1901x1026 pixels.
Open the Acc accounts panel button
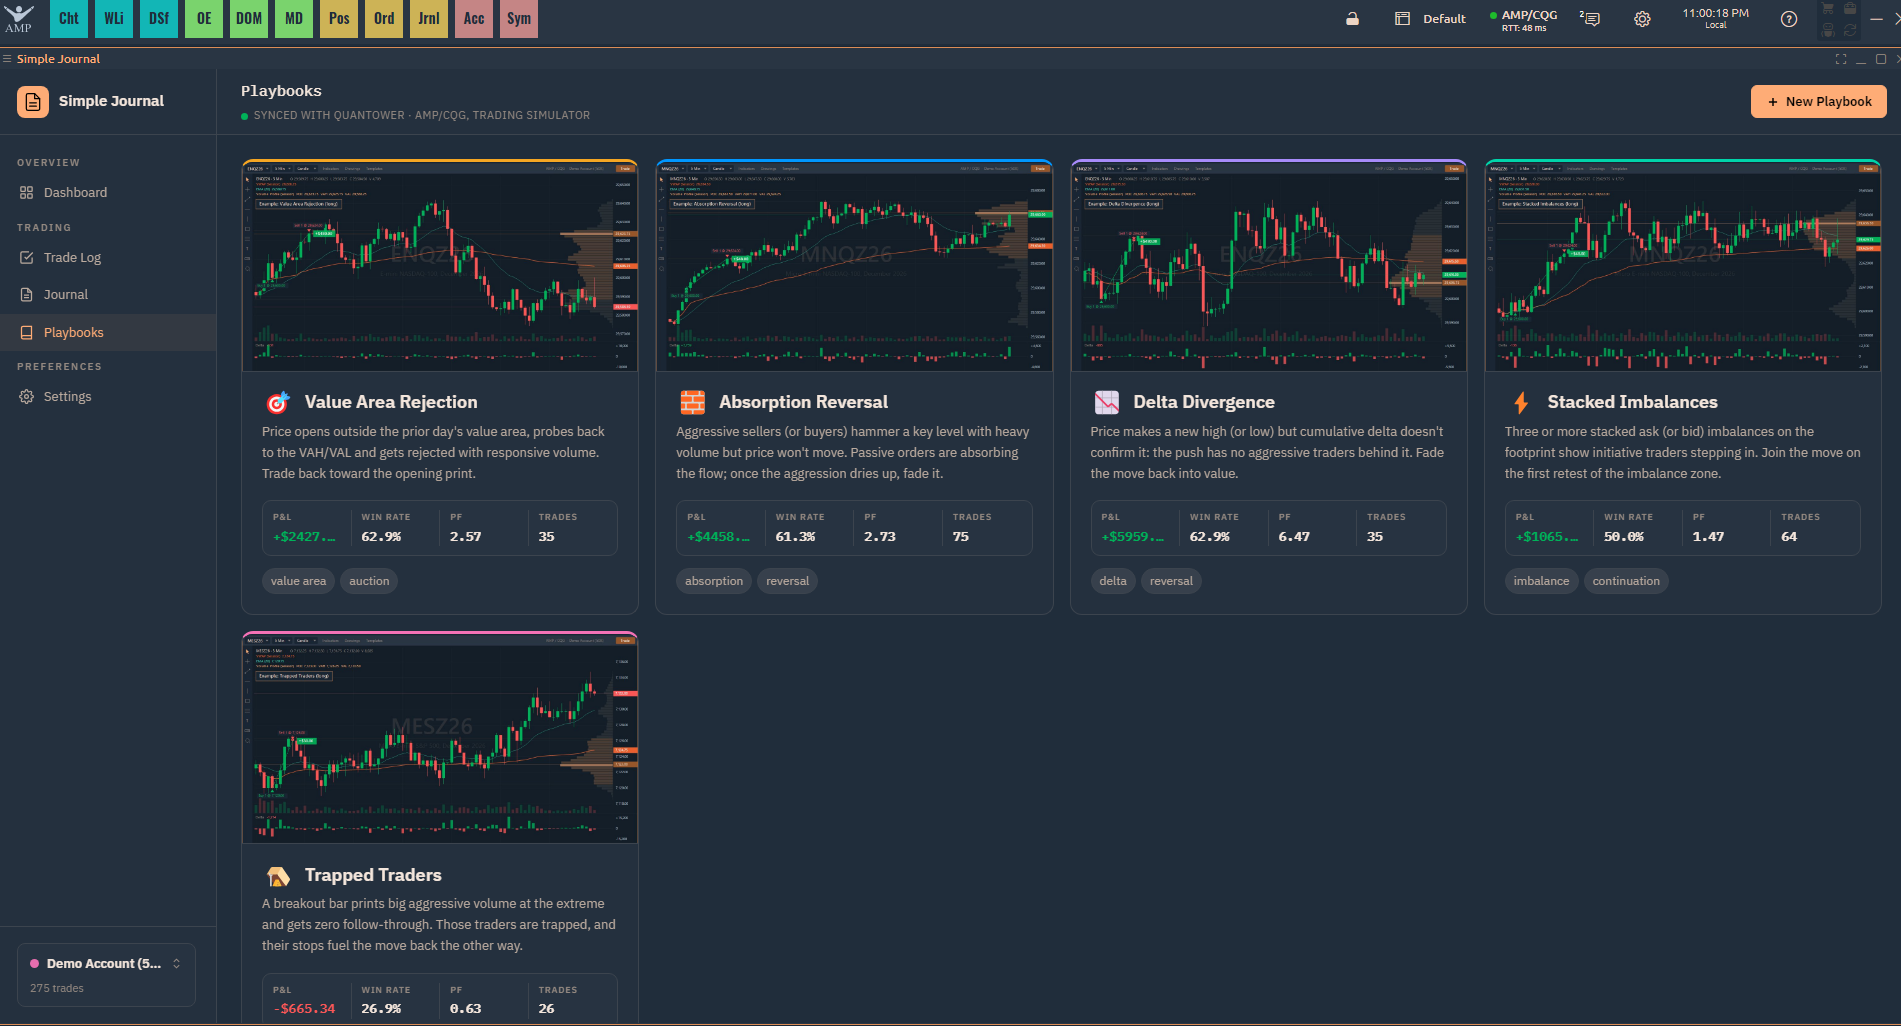(x=474, y=19)
